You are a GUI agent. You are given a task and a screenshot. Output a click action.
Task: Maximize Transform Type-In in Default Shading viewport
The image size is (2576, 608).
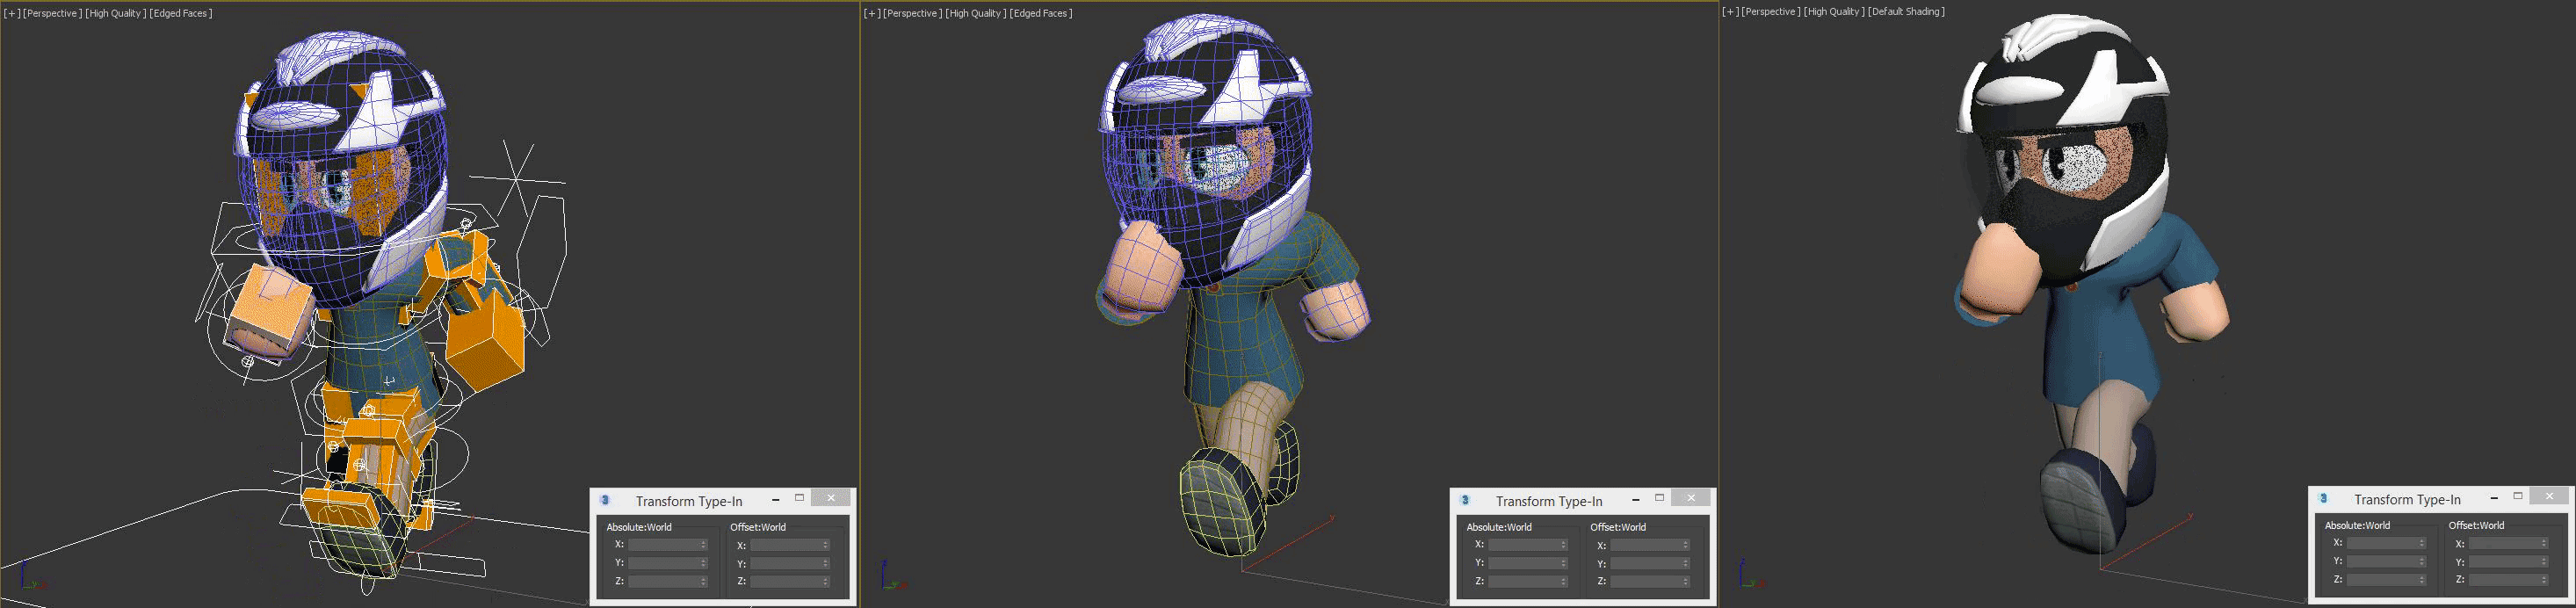click(2517, 496)
